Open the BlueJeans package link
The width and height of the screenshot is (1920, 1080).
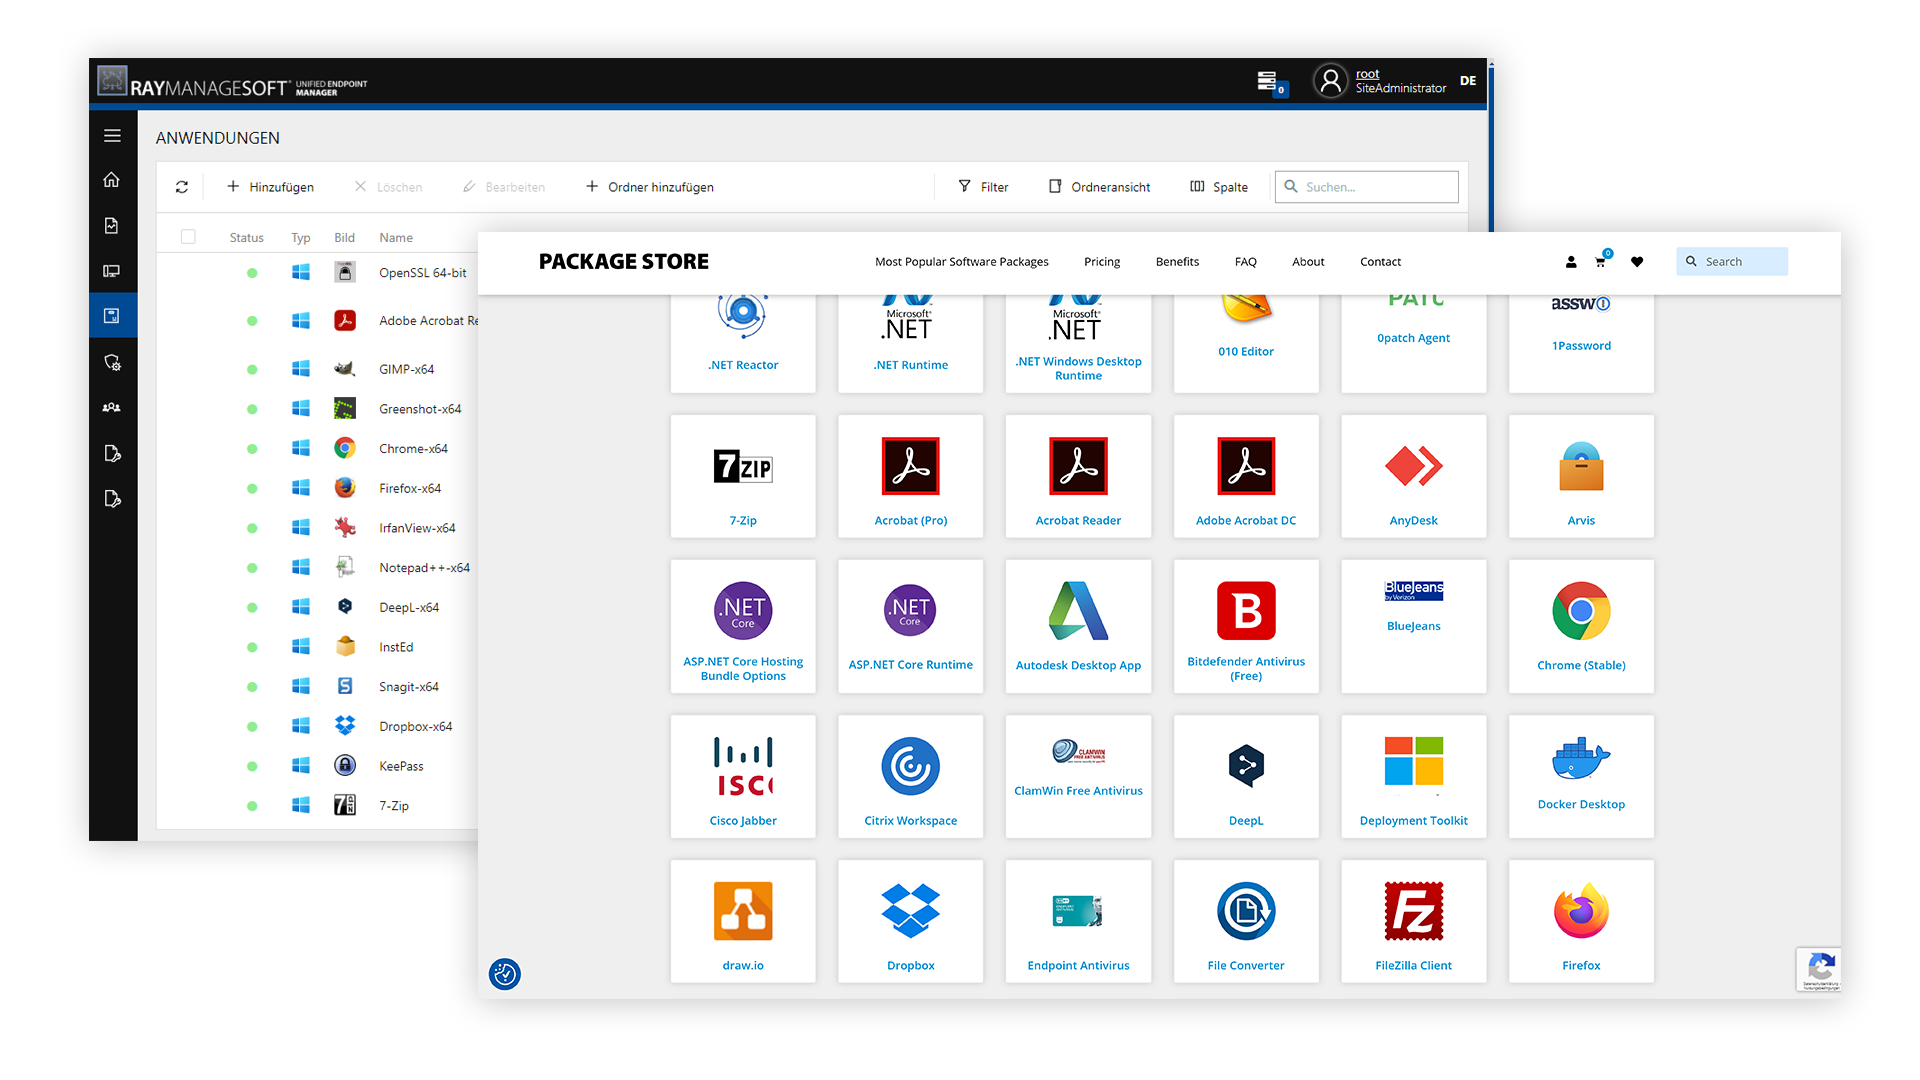point(1413,626)
